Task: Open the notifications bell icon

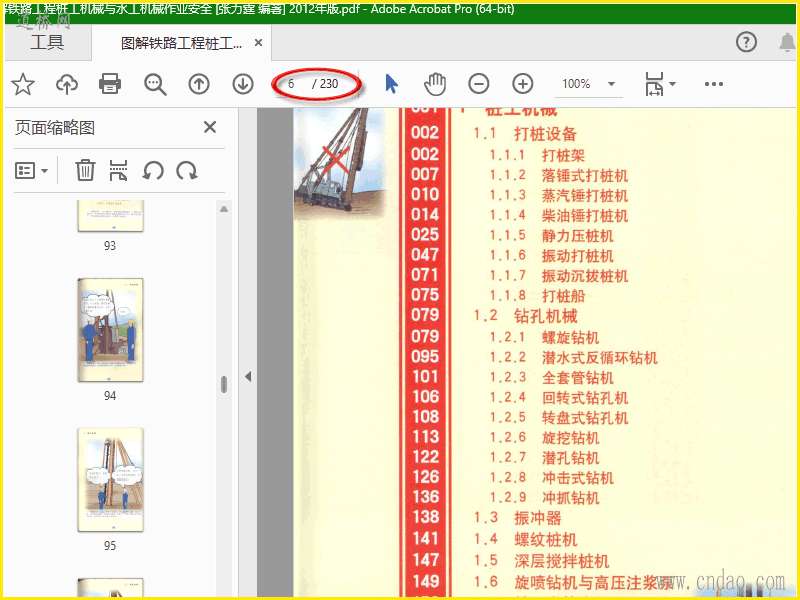Action: [x=787, y=42]
